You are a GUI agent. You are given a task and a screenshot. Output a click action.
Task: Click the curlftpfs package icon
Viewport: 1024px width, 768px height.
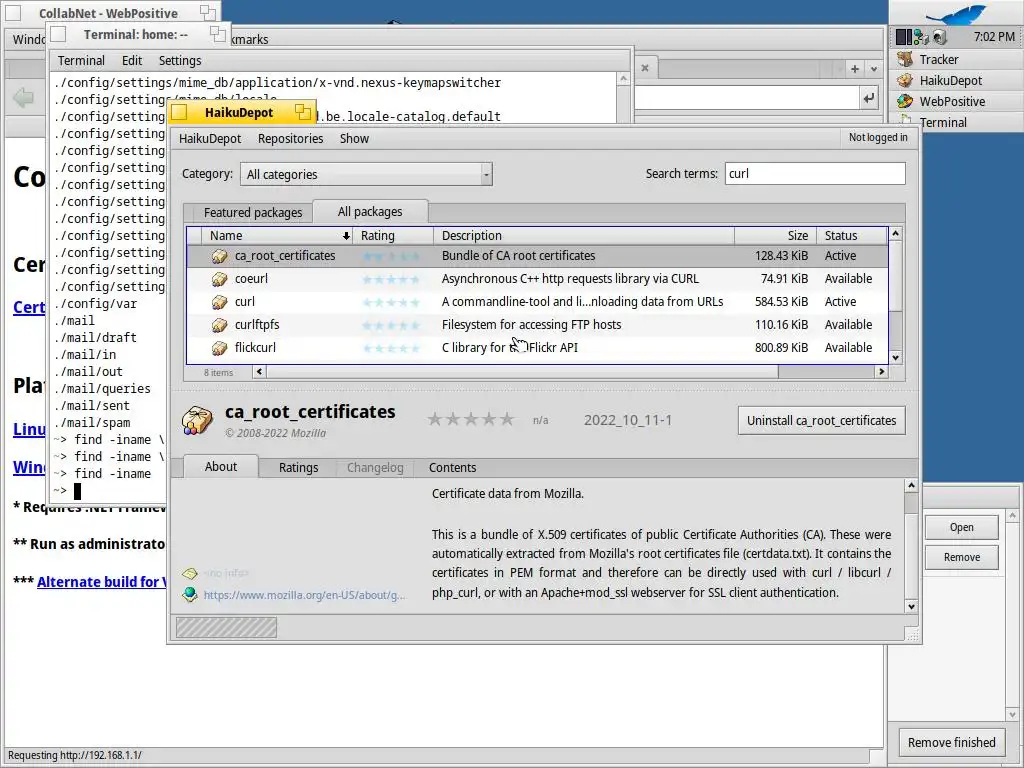[x=219, y=325]
